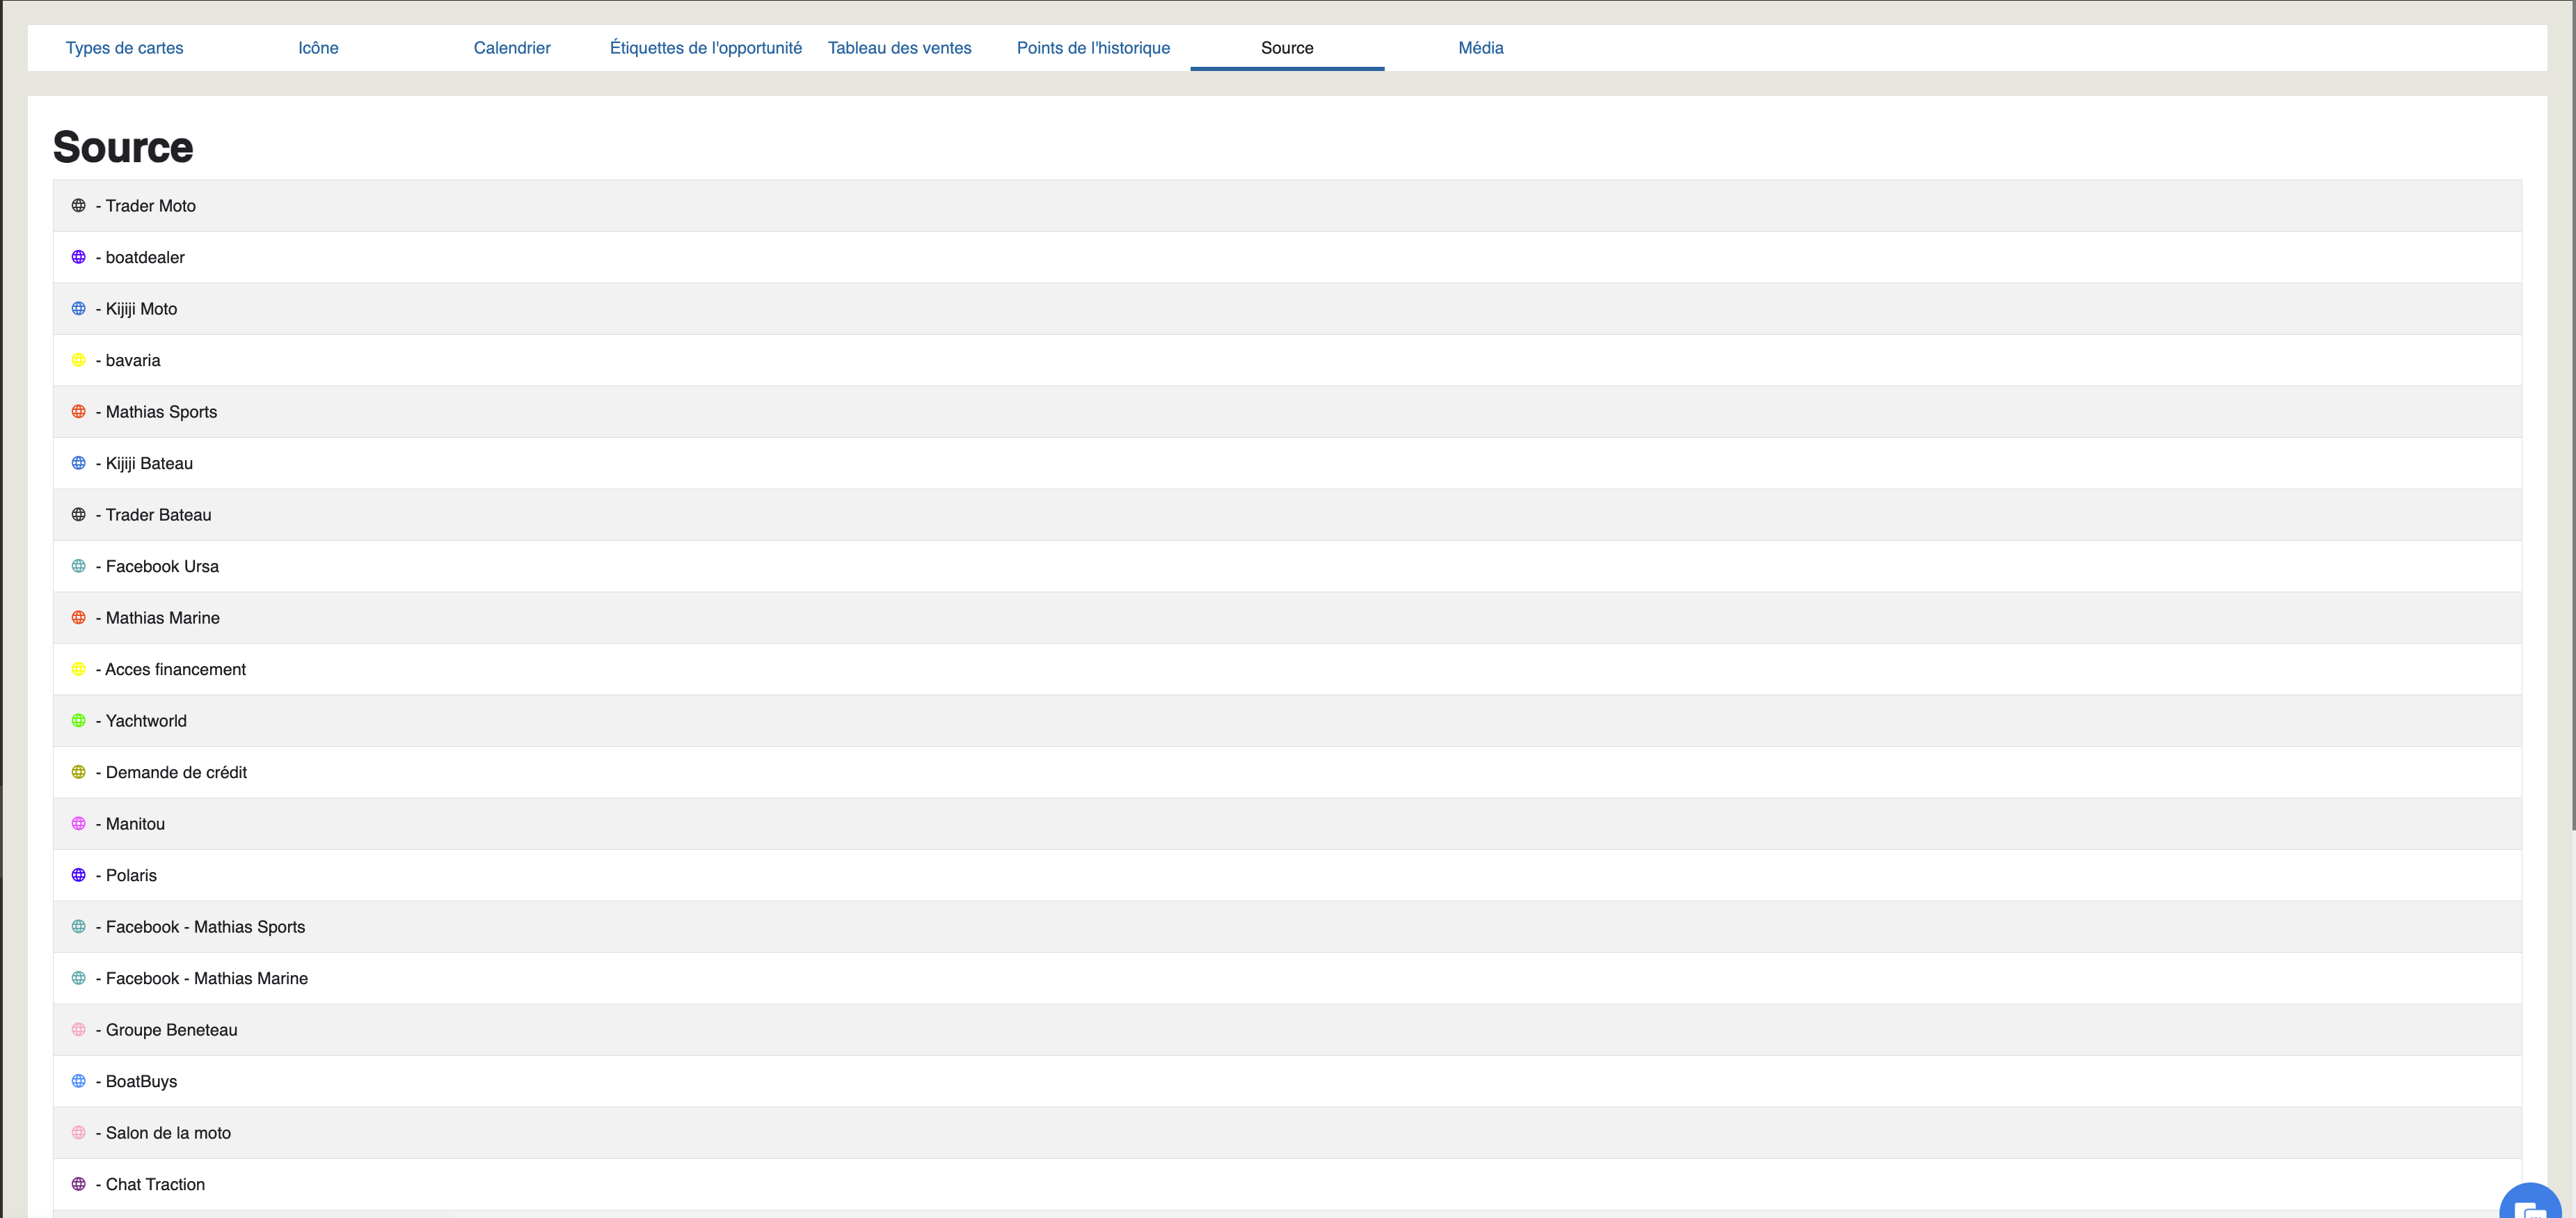
Task: Click the Mathias Marine source name
Action: 163,618
